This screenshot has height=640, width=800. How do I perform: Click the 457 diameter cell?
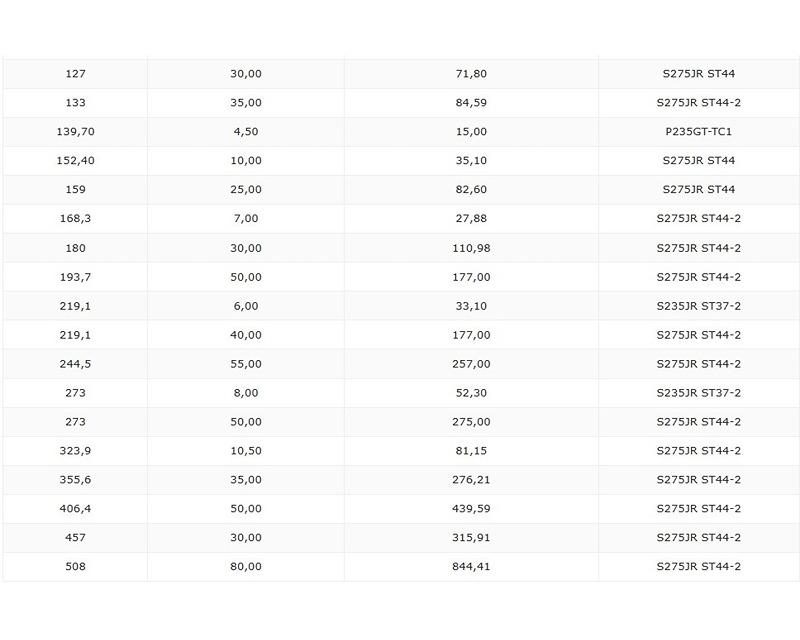point(75,538)
